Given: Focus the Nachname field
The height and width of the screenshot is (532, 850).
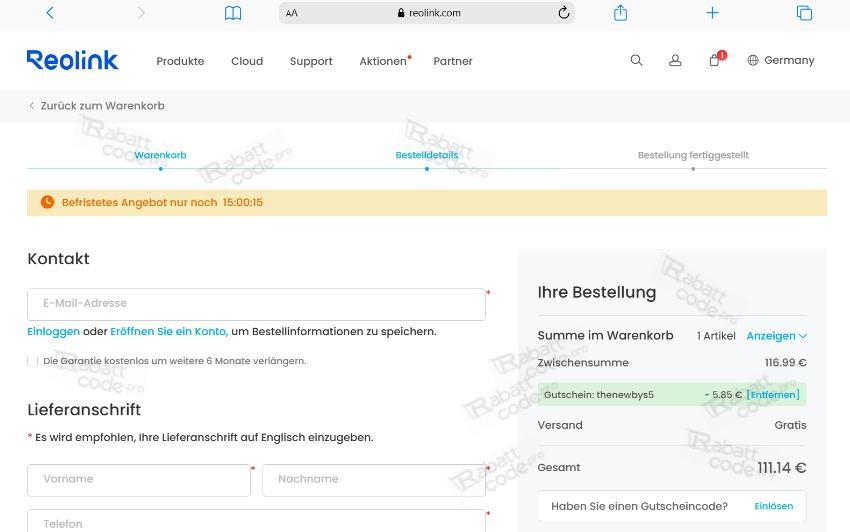Looking at the screenshot, I should [374, 480].
